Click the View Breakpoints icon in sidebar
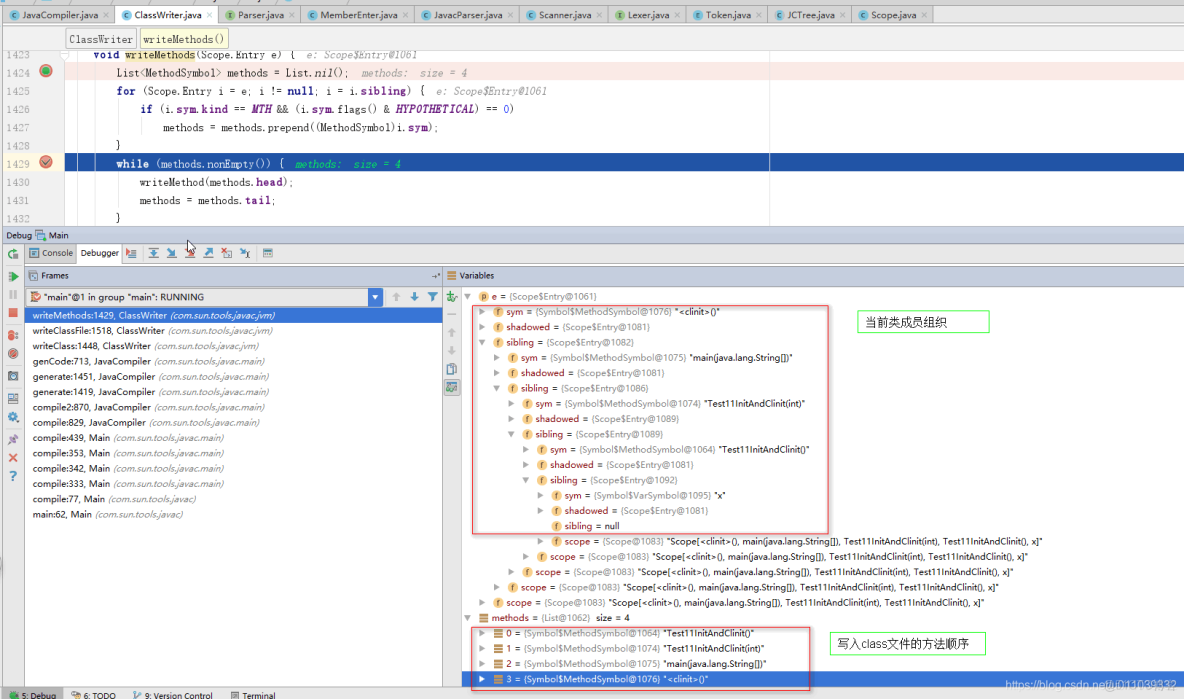Viewport: 1184px width, 699px height. pyautogui.click(x=13, y=335)
